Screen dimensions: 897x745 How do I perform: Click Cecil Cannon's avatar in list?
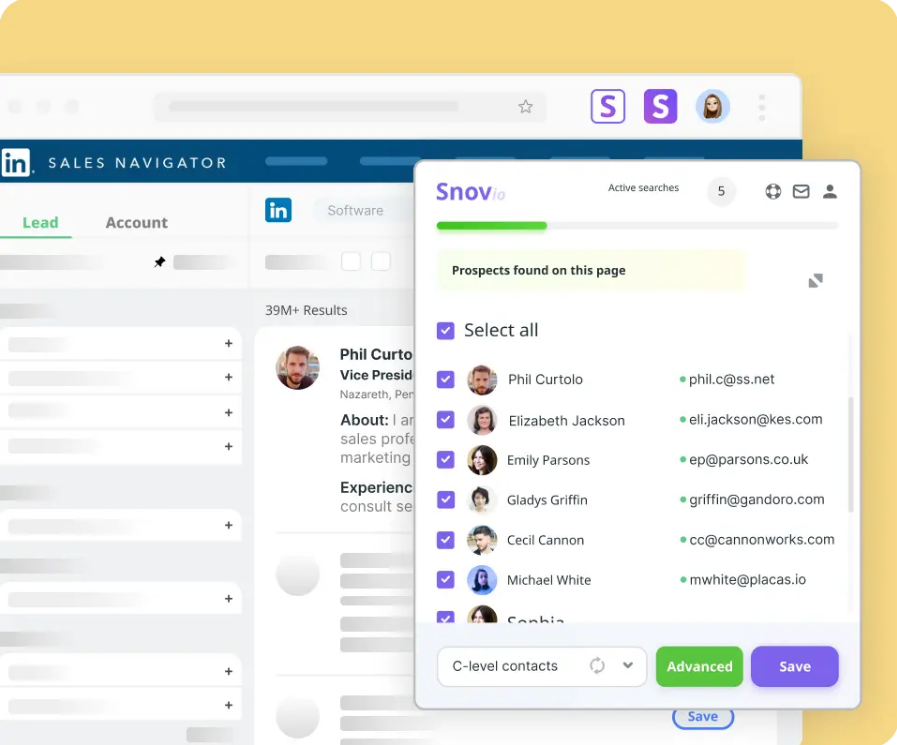(482, 540)
